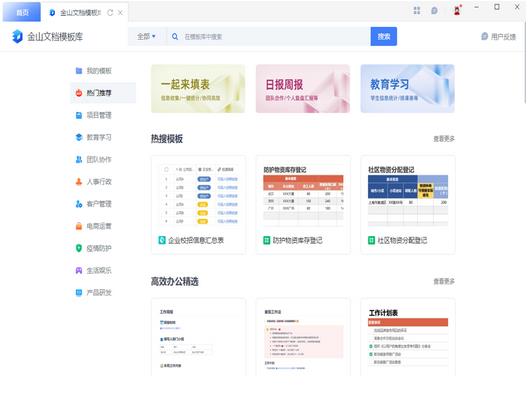Click the blue 搜索 button

click(x=384, y=36)
